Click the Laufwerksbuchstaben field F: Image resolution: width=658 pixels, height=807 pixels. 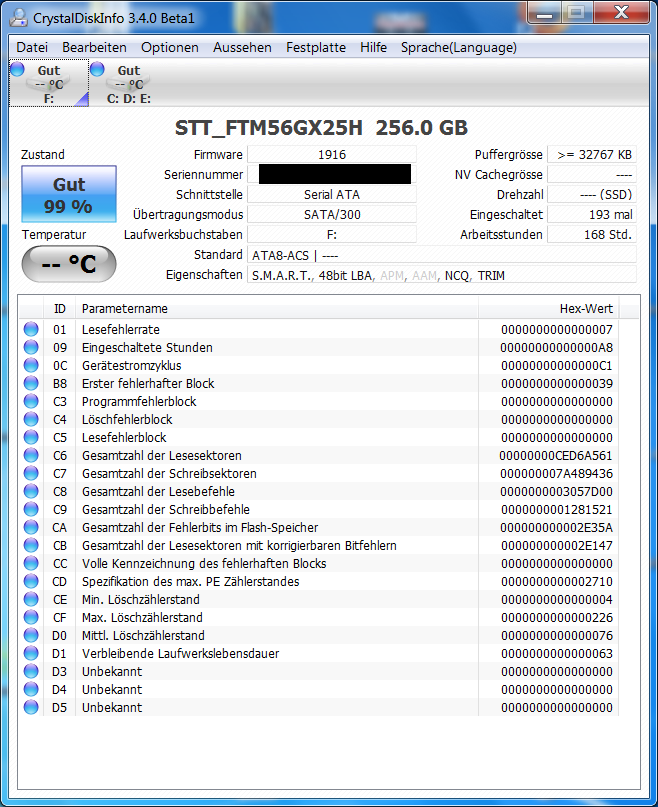coord(332,235)
